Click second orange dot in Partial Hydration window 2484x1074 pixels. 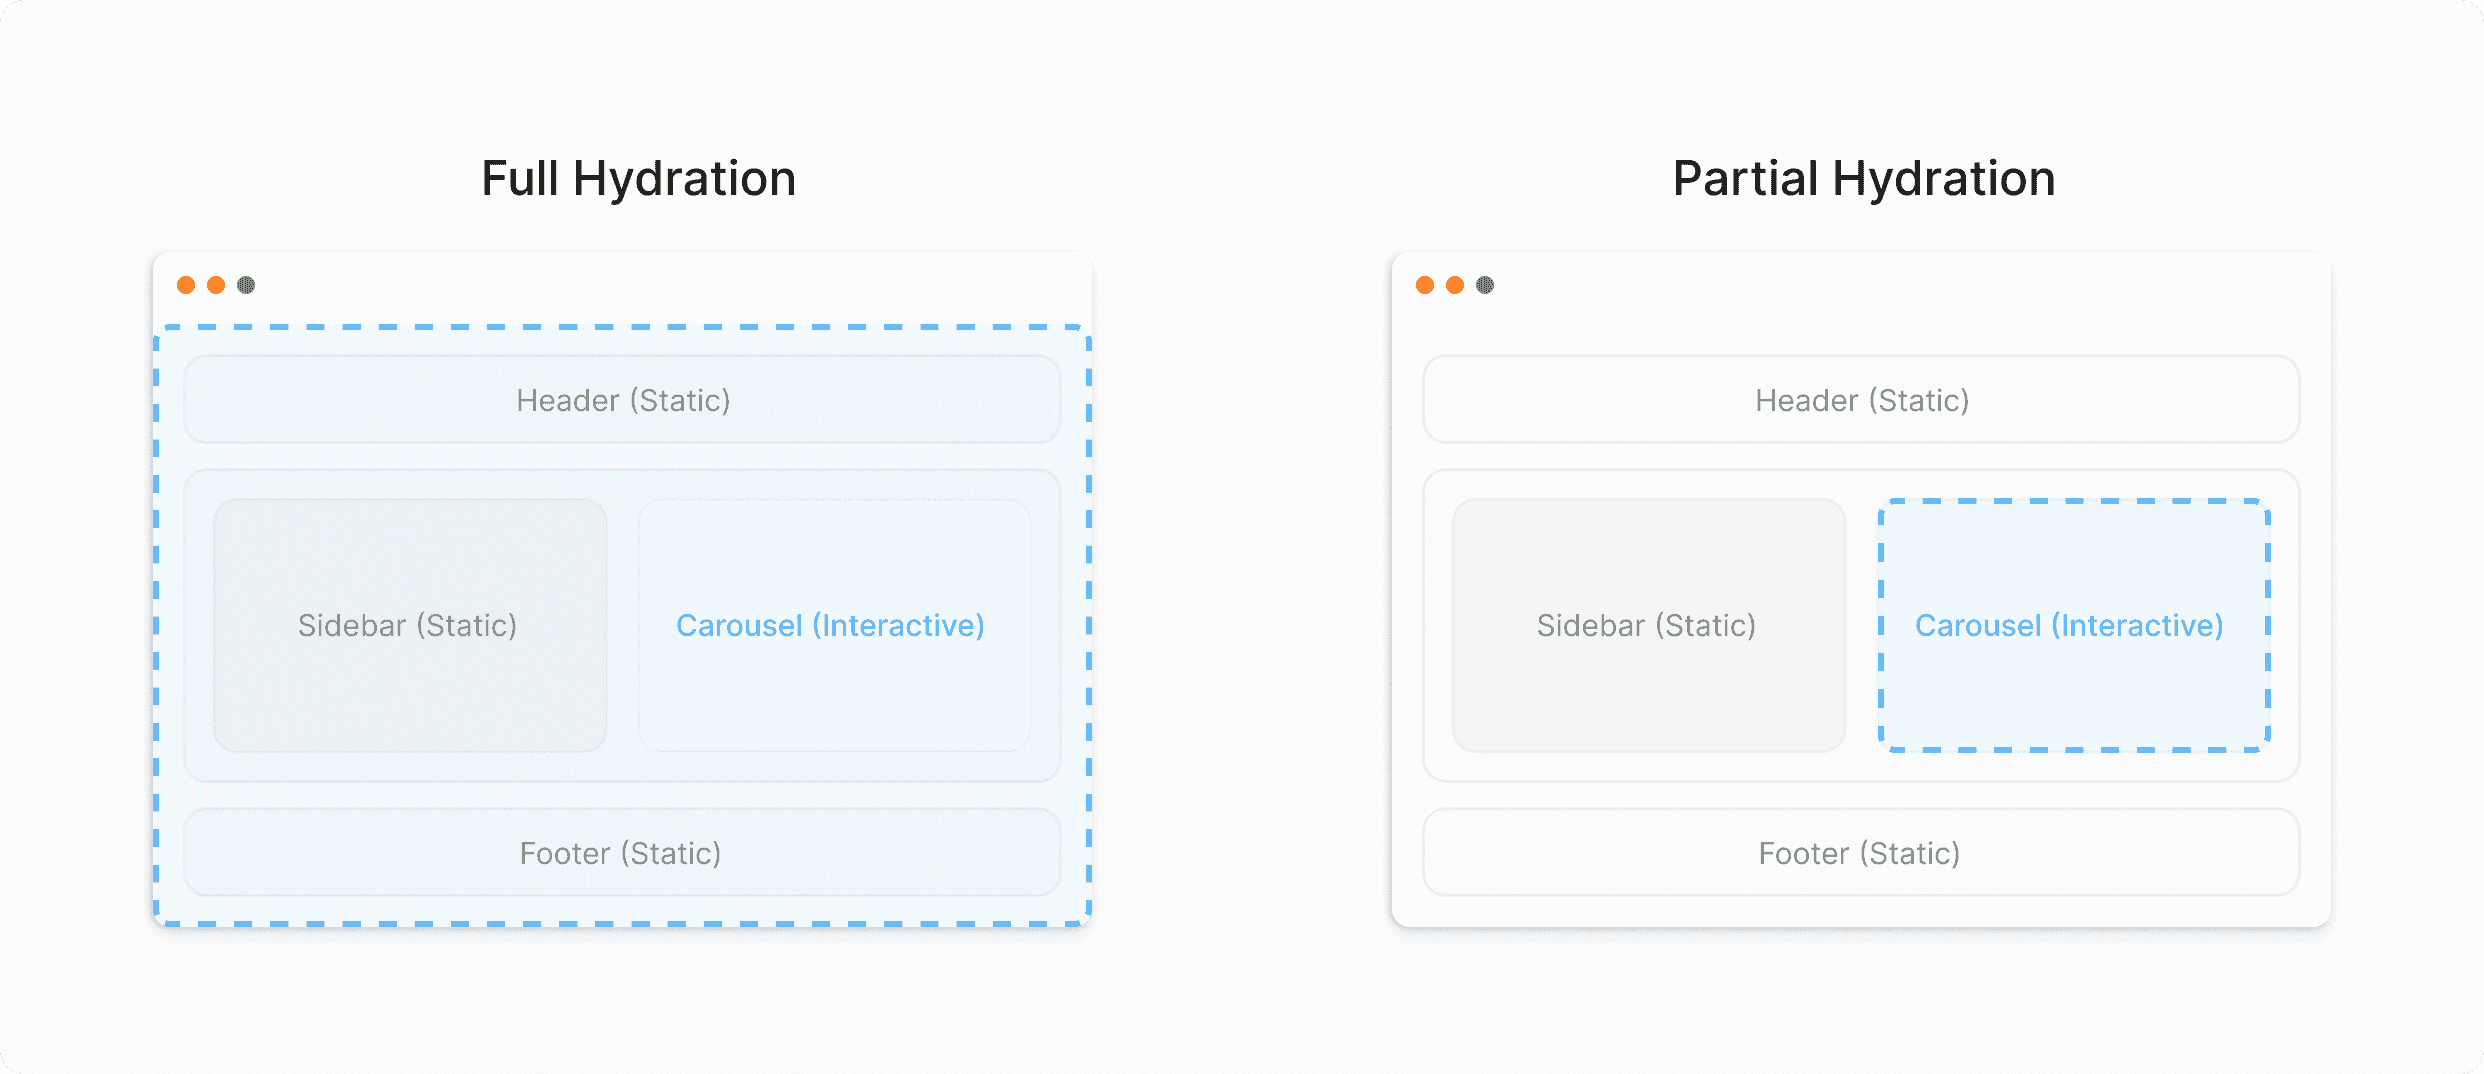tap(1455, 285)
